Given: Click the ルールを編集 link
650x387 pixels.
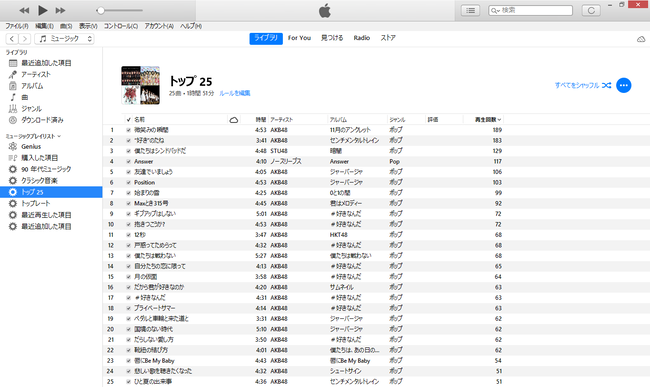Looking at the screenshot, I should [x=235, y=93].
